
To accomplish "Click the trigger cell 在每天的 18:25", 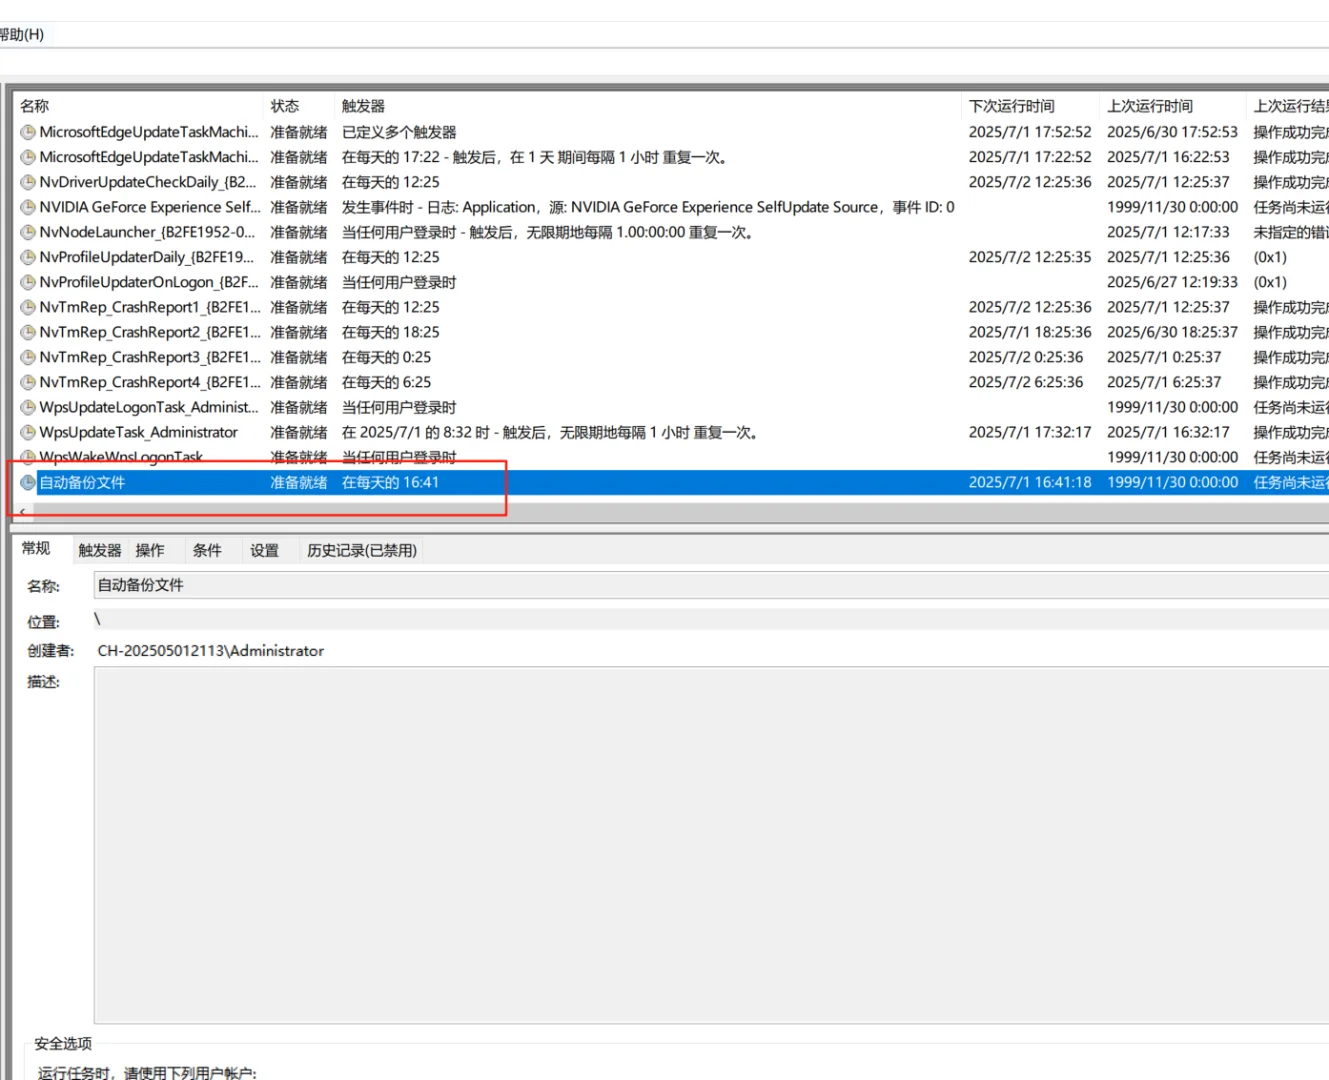I will (391, 332).
